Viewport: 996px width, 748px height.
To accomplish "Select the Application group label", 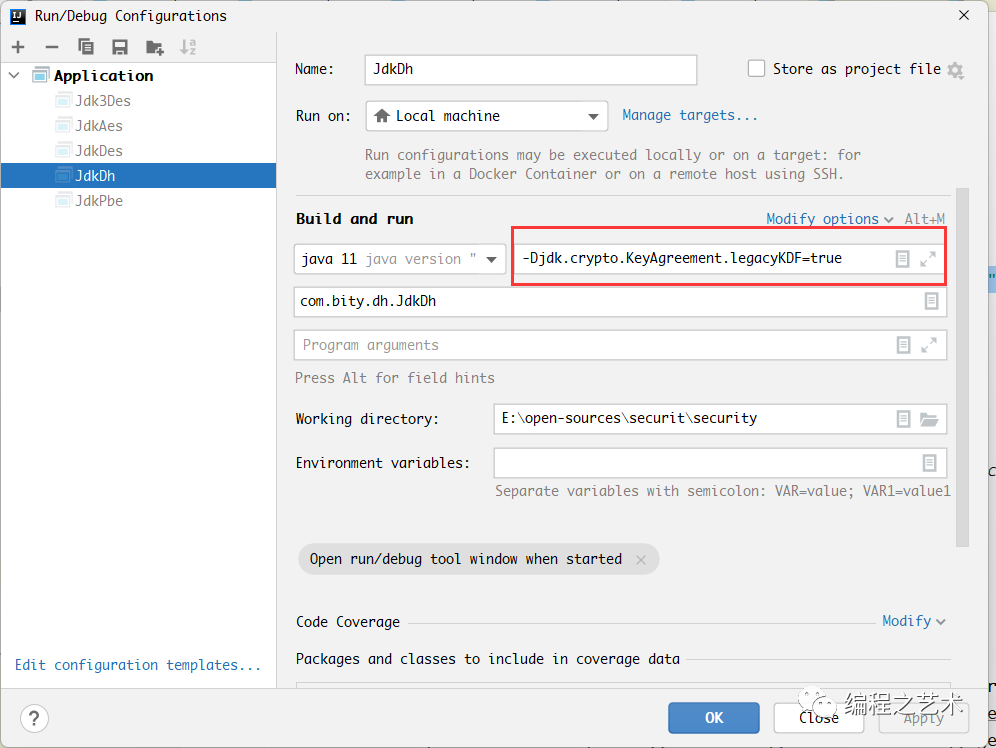I will (x=104, y=76).
